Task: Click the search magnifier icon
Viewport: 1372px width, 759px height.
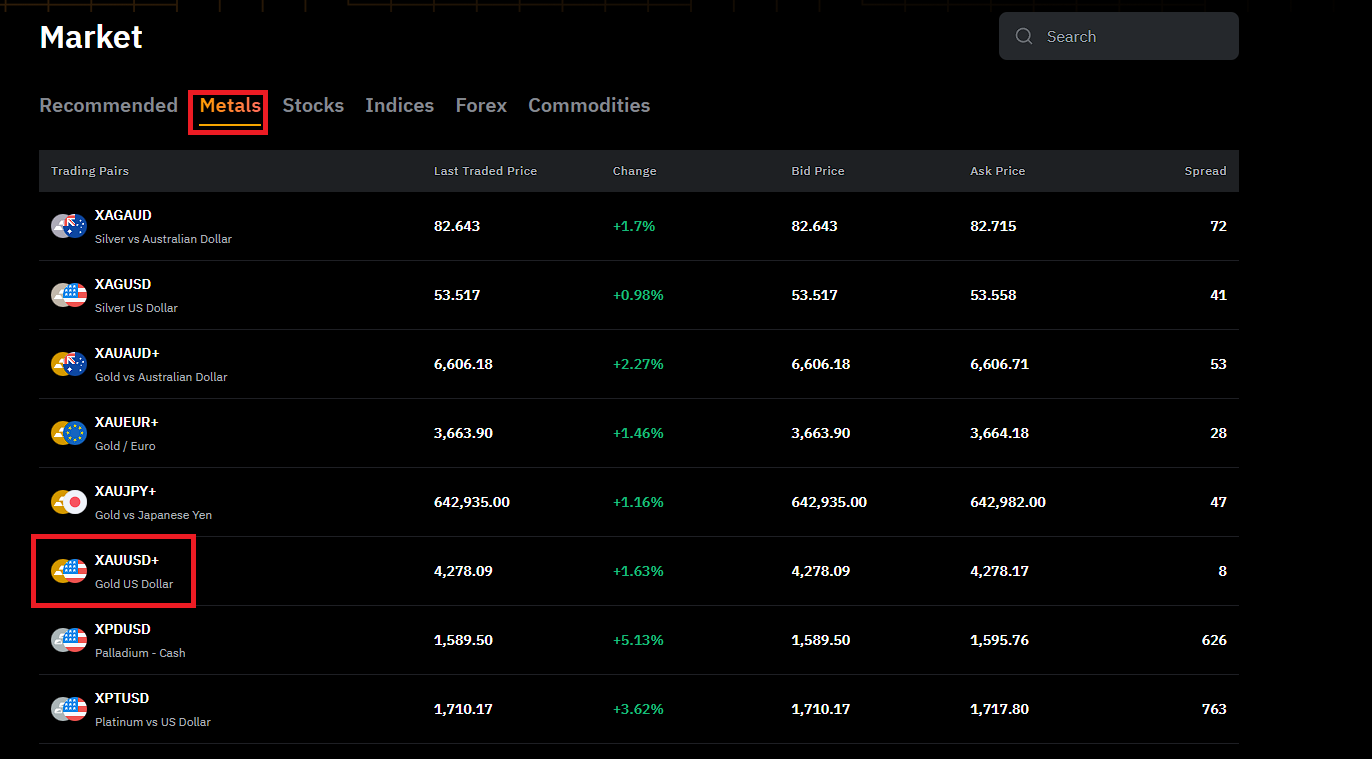Action: coord(1024,36)
